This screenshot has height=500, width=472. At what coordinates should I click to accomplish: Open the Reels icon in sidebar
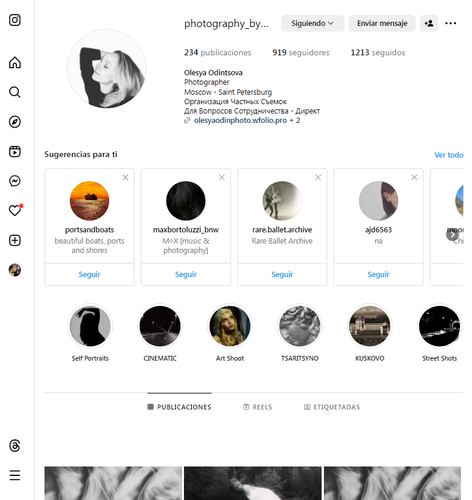[15, 151]
